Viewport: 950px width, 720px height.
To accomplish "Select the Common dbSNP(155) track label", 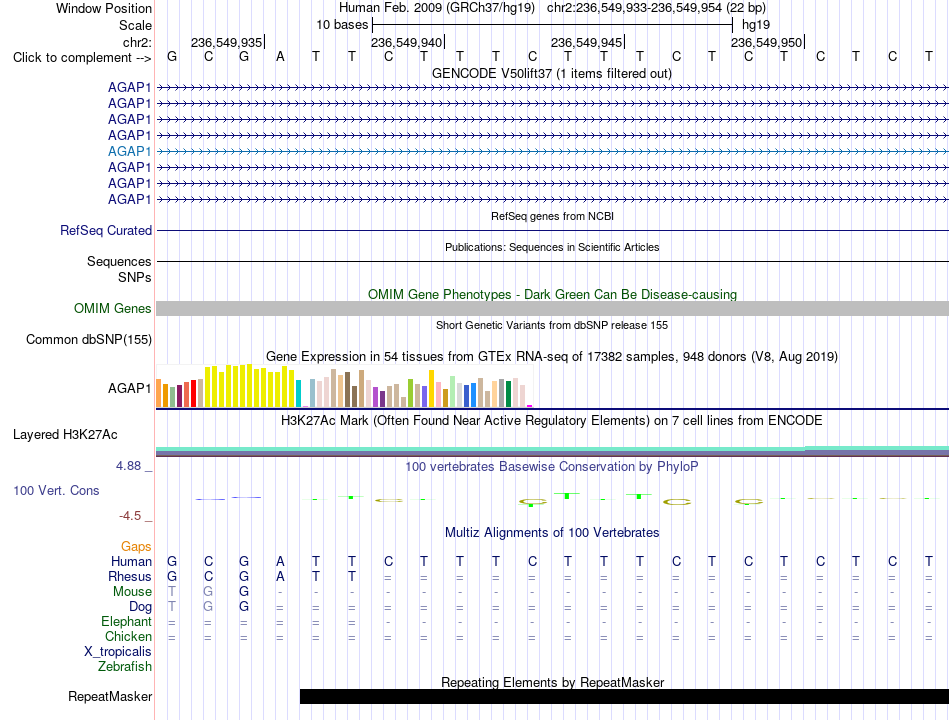I will click(89, 339).
